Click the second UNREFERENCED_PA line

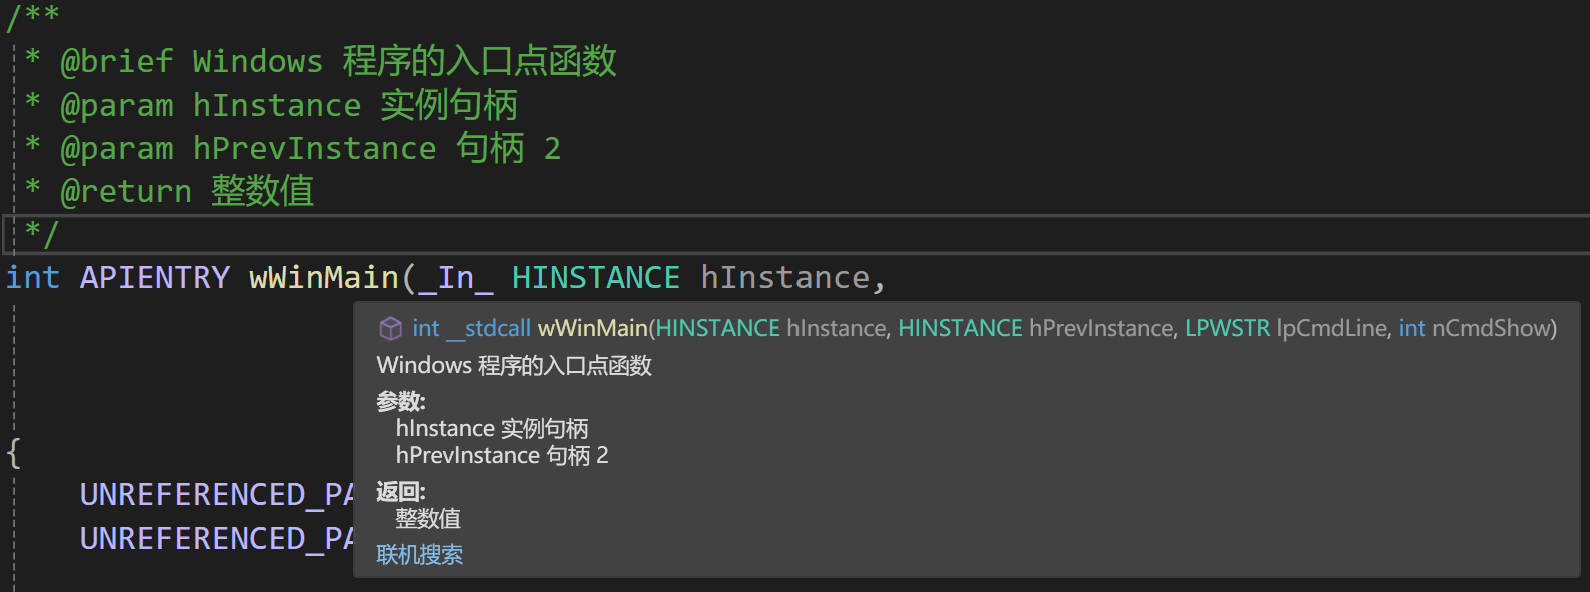coord(216,539)
